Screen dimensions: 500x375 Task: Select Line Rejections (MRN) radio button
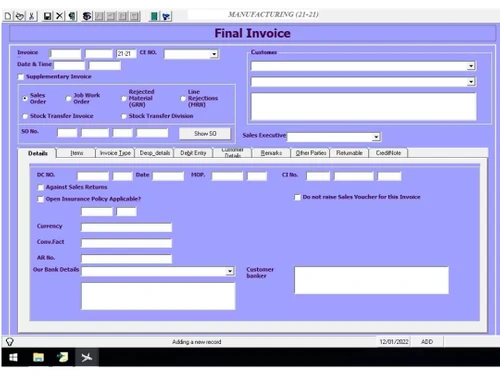point(183,98)
